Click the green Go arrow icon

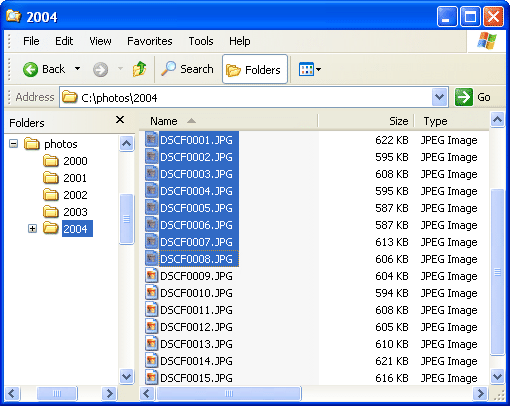click(464, 97)
